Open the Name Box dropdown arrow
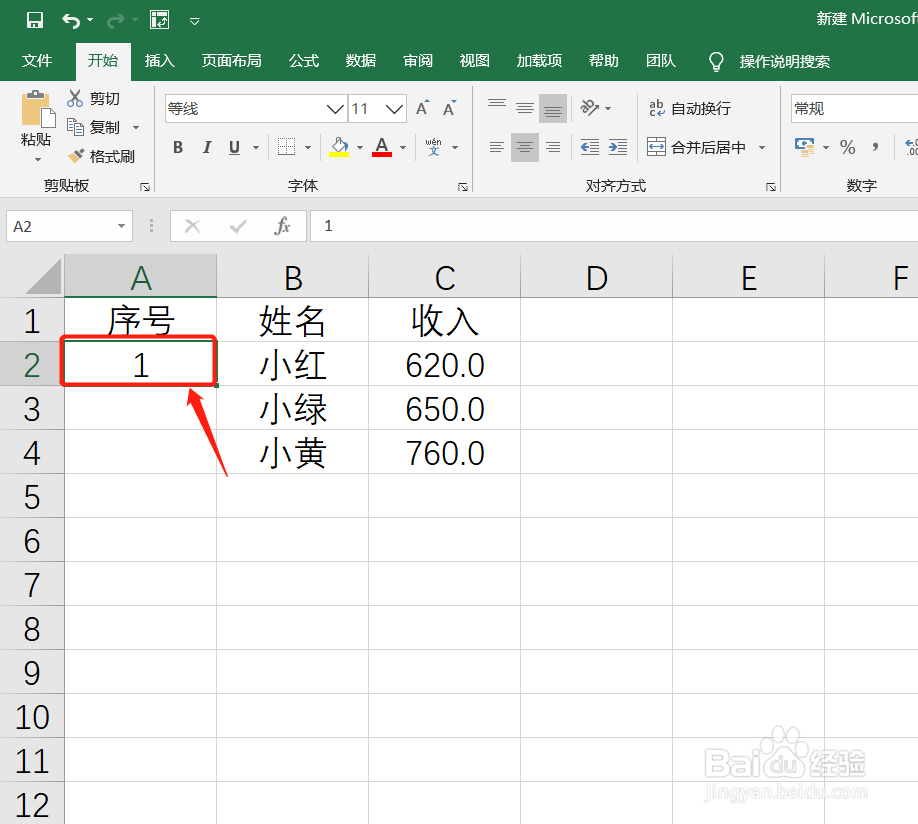Viewport: 918px width, 824px height. point(121,226)
